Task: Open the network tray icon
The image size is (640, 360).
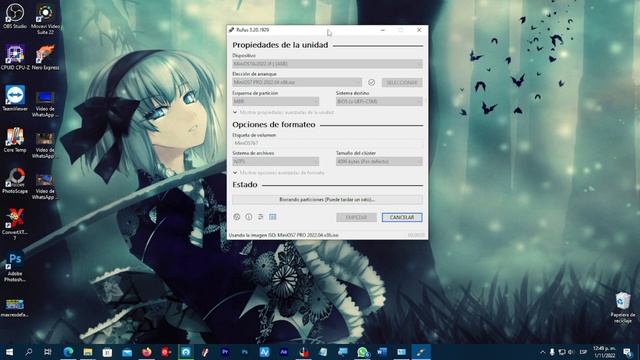Action: (x=562, y=352)
